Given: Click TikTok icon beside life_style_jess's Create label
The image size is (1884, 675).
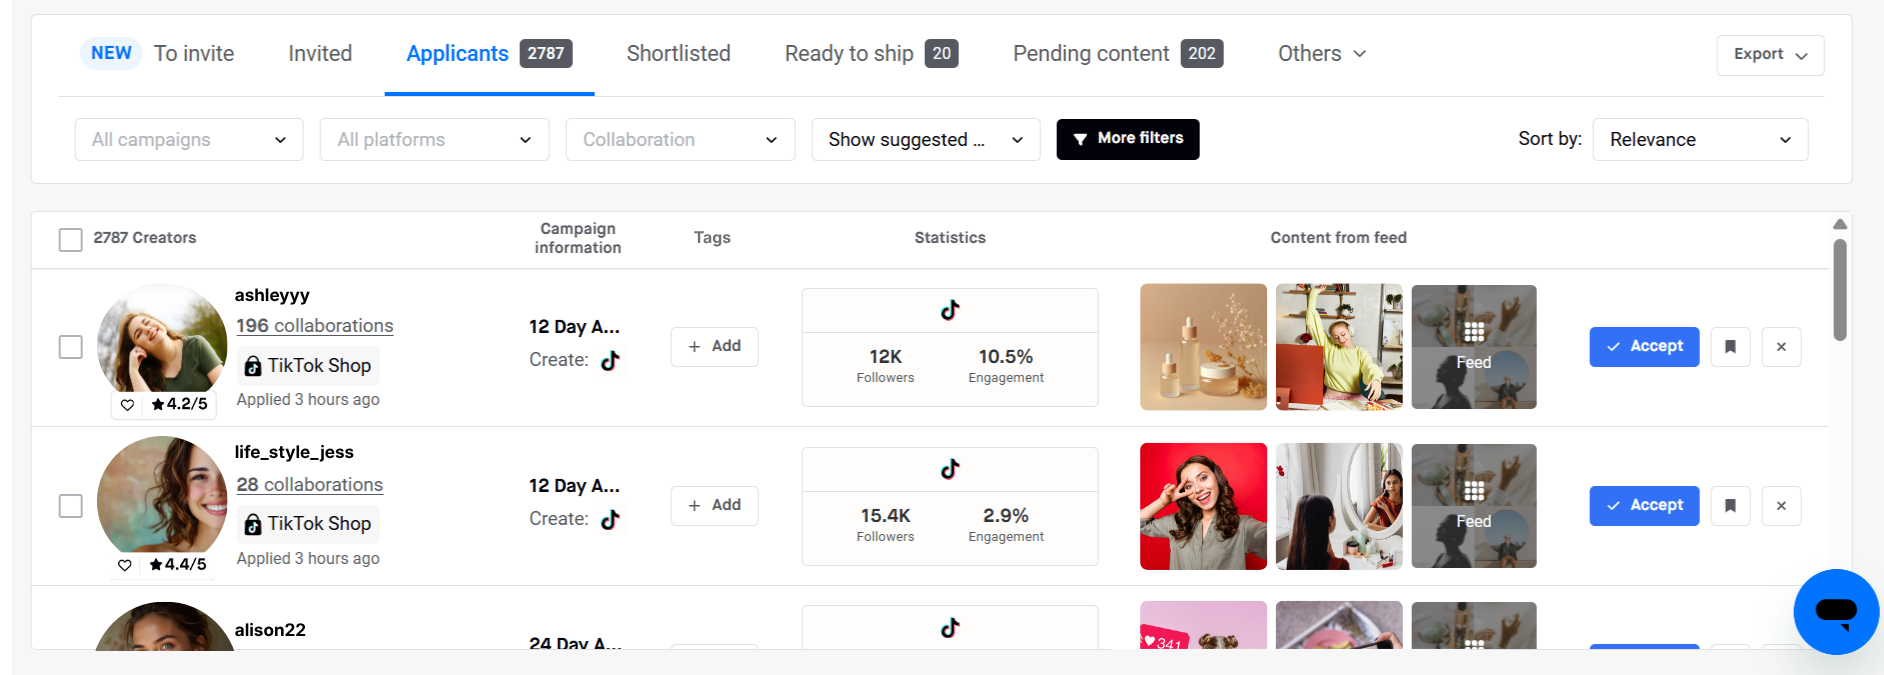Looking at the screenshot, I should coord(610,520).
